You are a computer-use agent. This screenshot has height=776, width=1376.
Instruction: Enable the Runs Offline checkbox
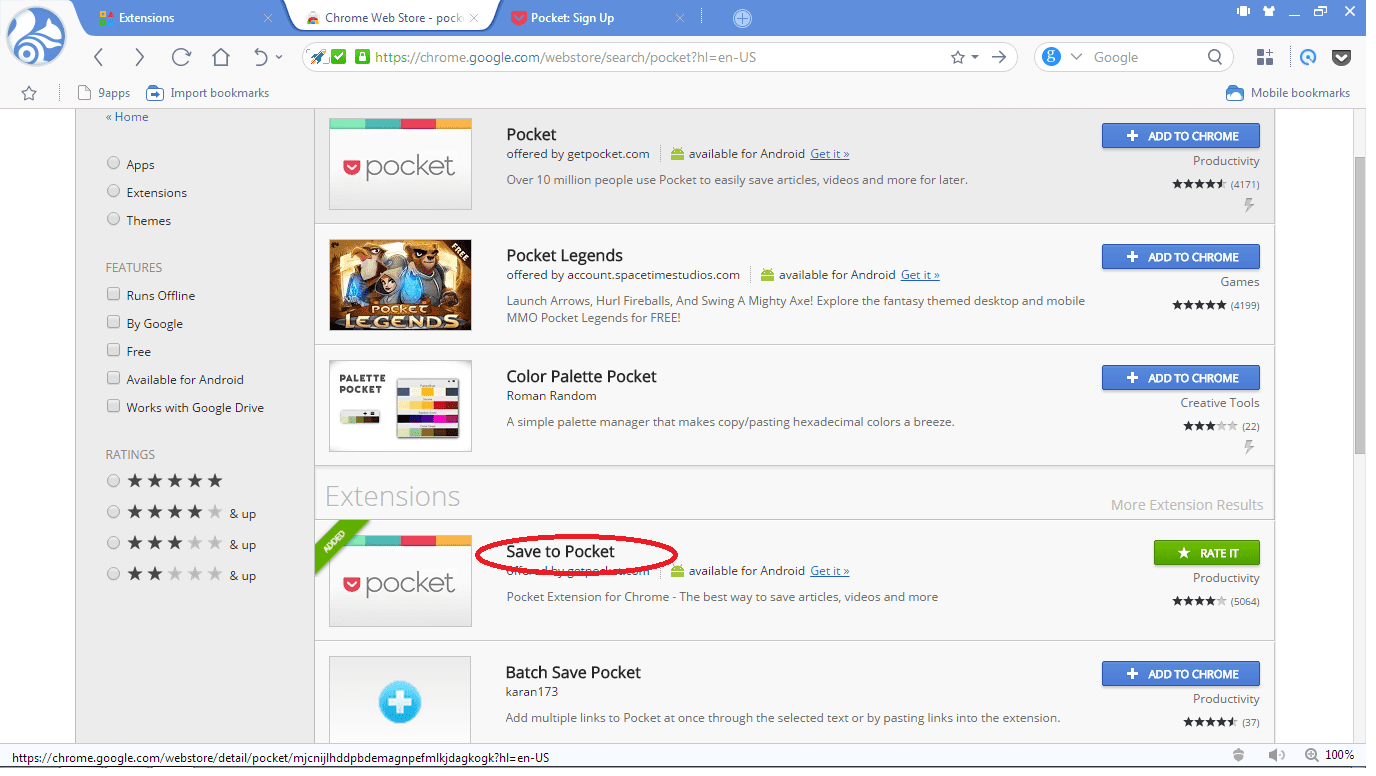coord(113,295)
